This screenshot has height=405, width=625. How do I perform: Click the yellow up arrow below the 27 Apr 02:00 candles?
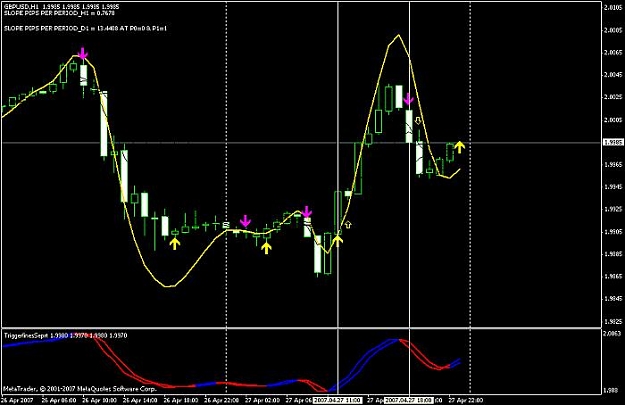(266, 248)
